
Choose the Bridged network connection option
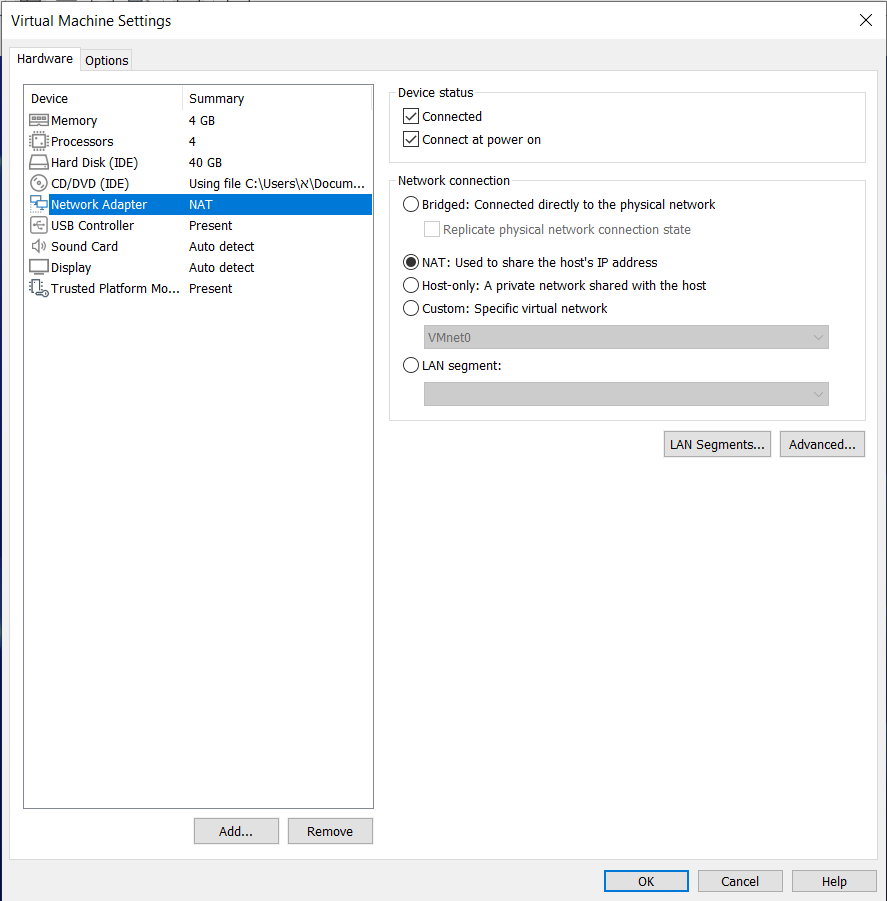pos(411,205)
